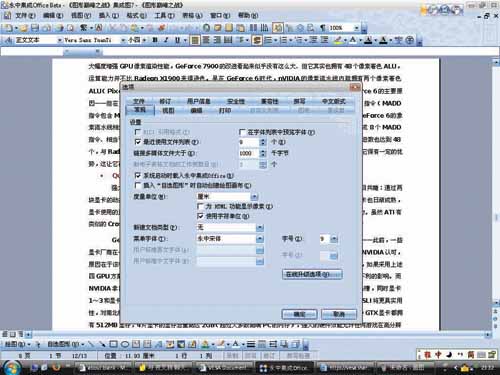Toggle Italic formatting in the toolbar

pyautogui.click(x=166, y=40)
